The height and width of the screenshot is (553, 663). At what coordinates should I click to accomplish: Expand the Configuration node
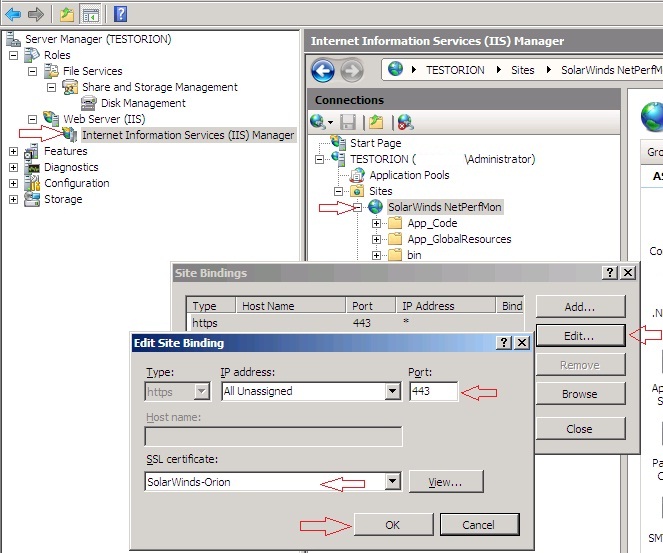pyautogui.click(x=14, y=183)
